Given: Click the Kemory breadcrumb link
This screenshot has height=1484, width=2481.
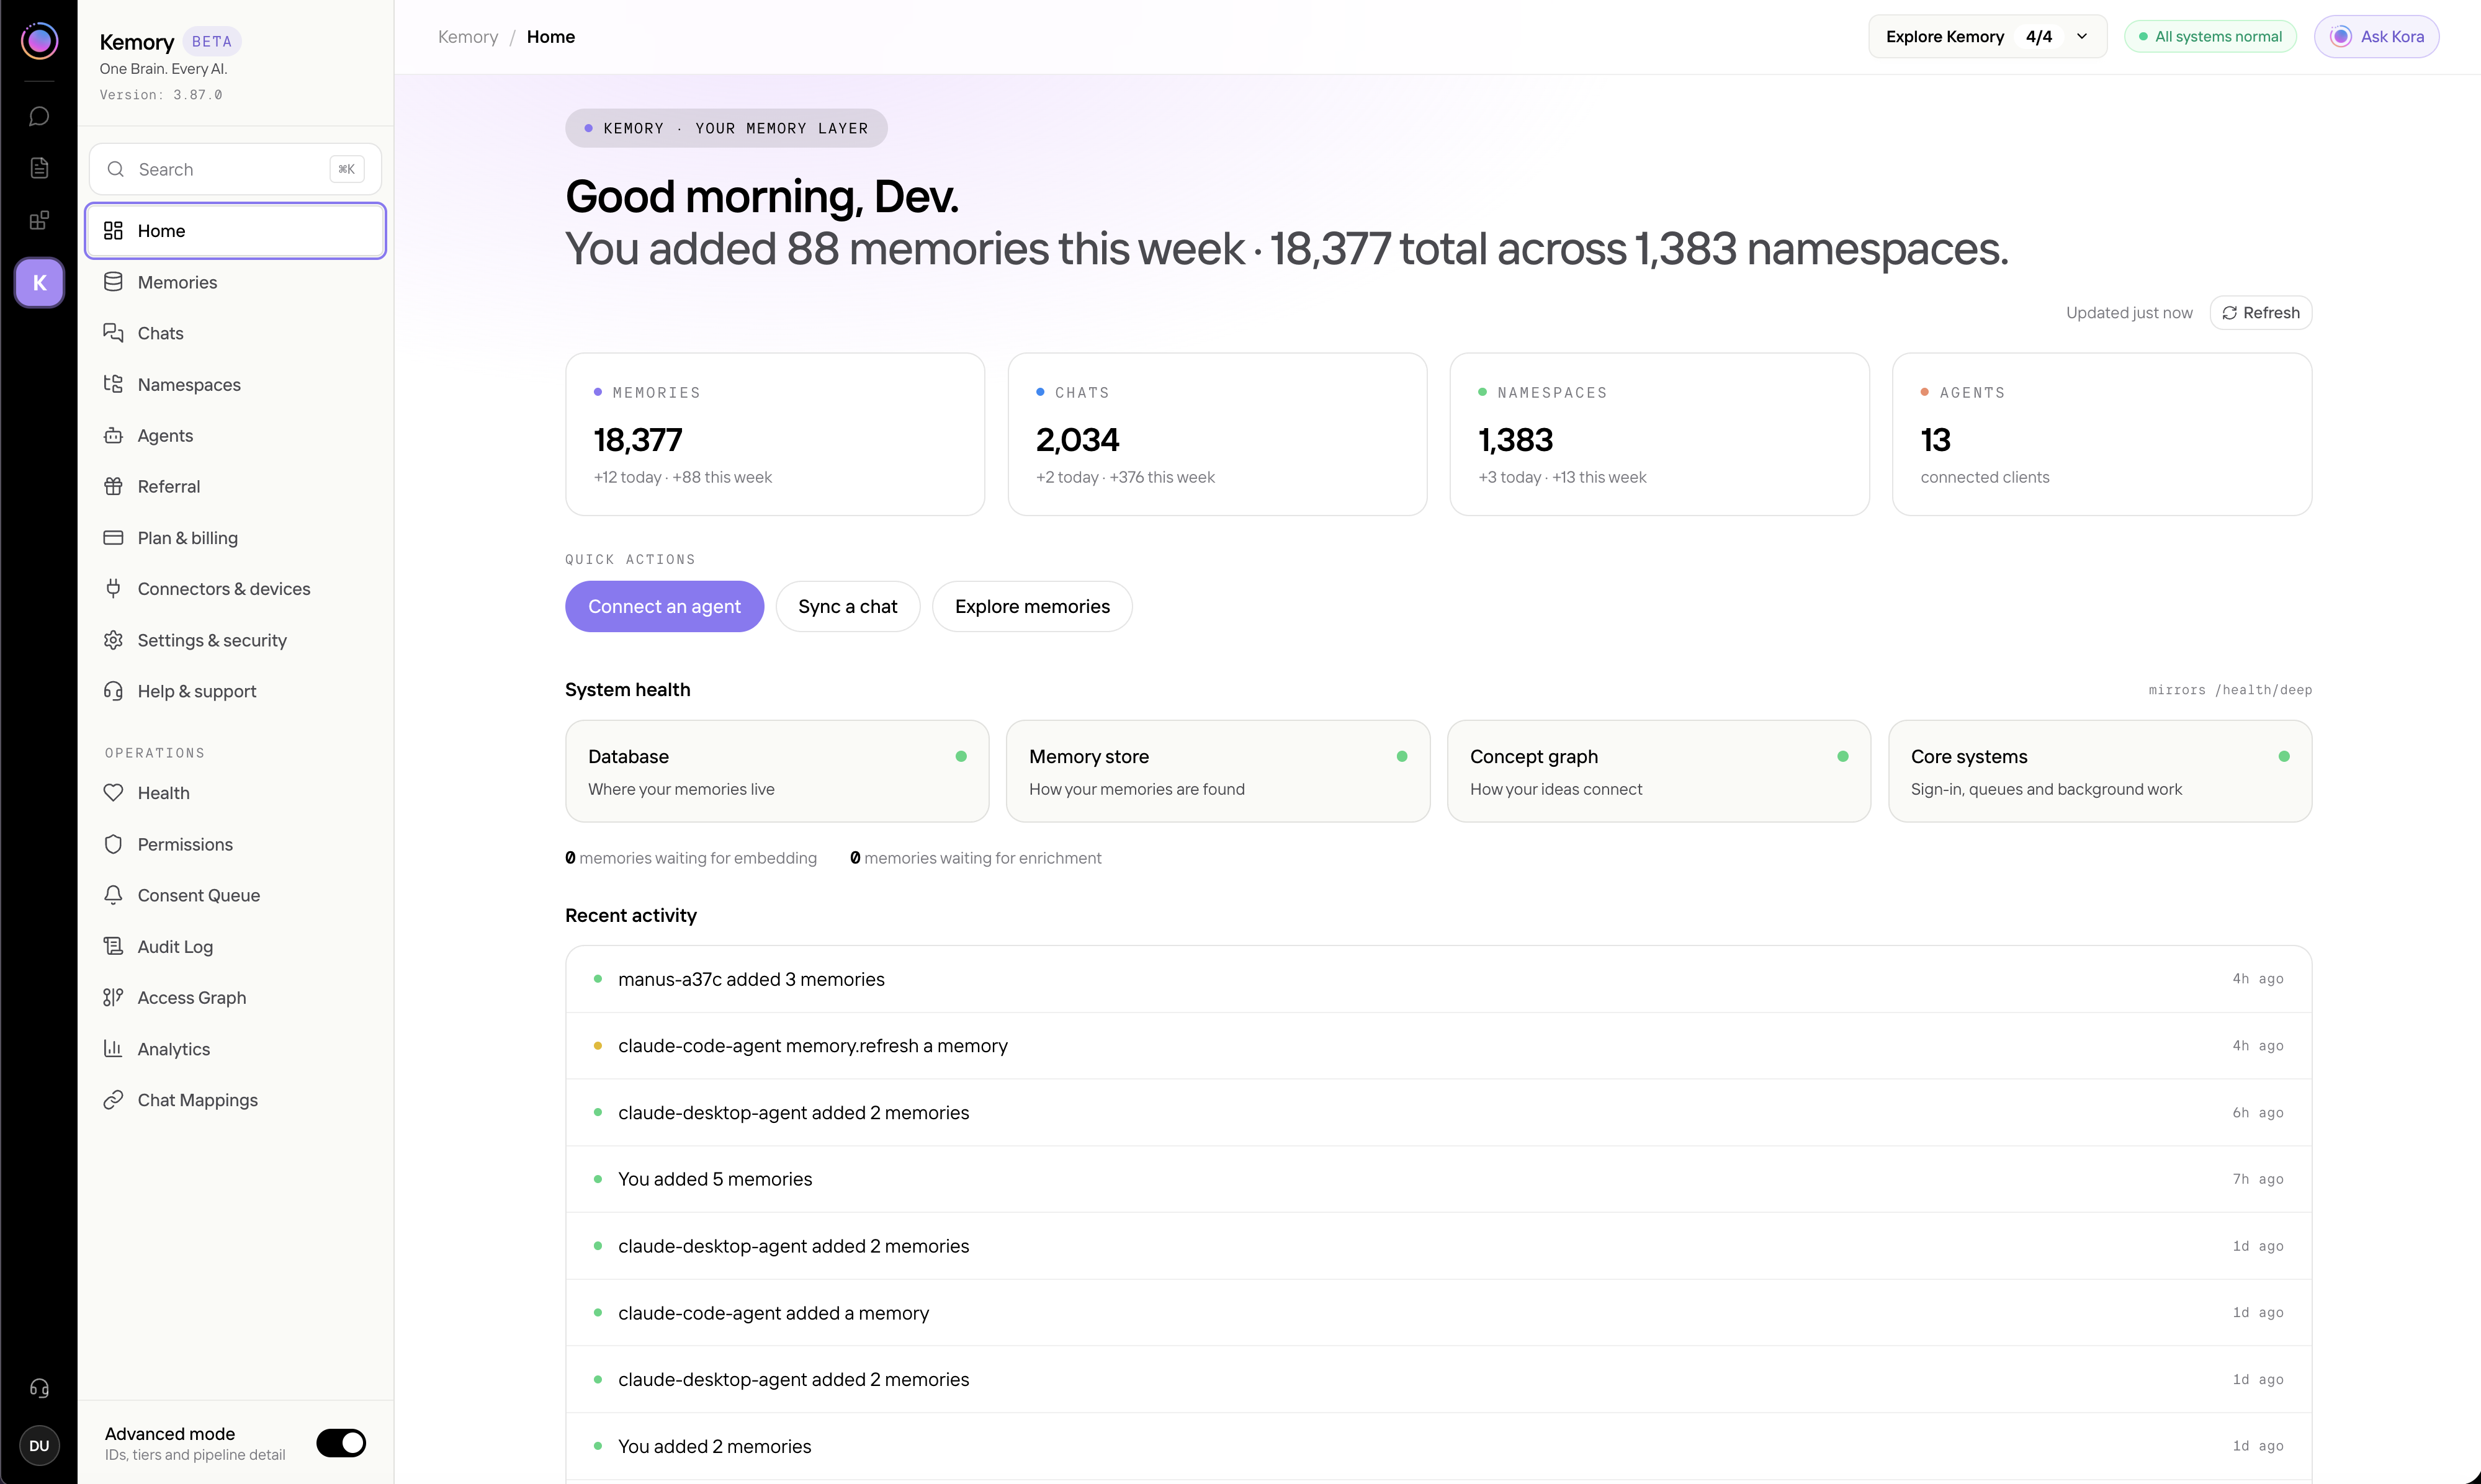Looking at the screenshot, I should point(468,37).
